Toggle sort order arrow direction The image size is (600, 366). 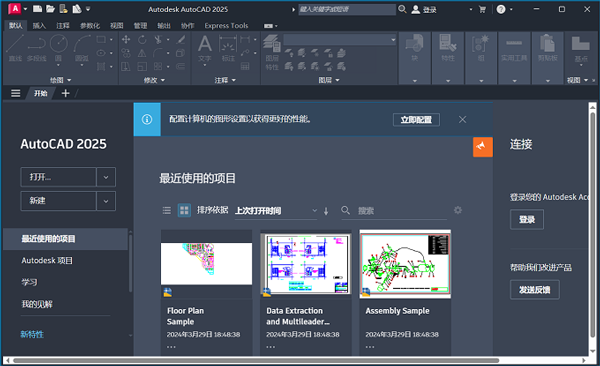click(x=326, y=211)
